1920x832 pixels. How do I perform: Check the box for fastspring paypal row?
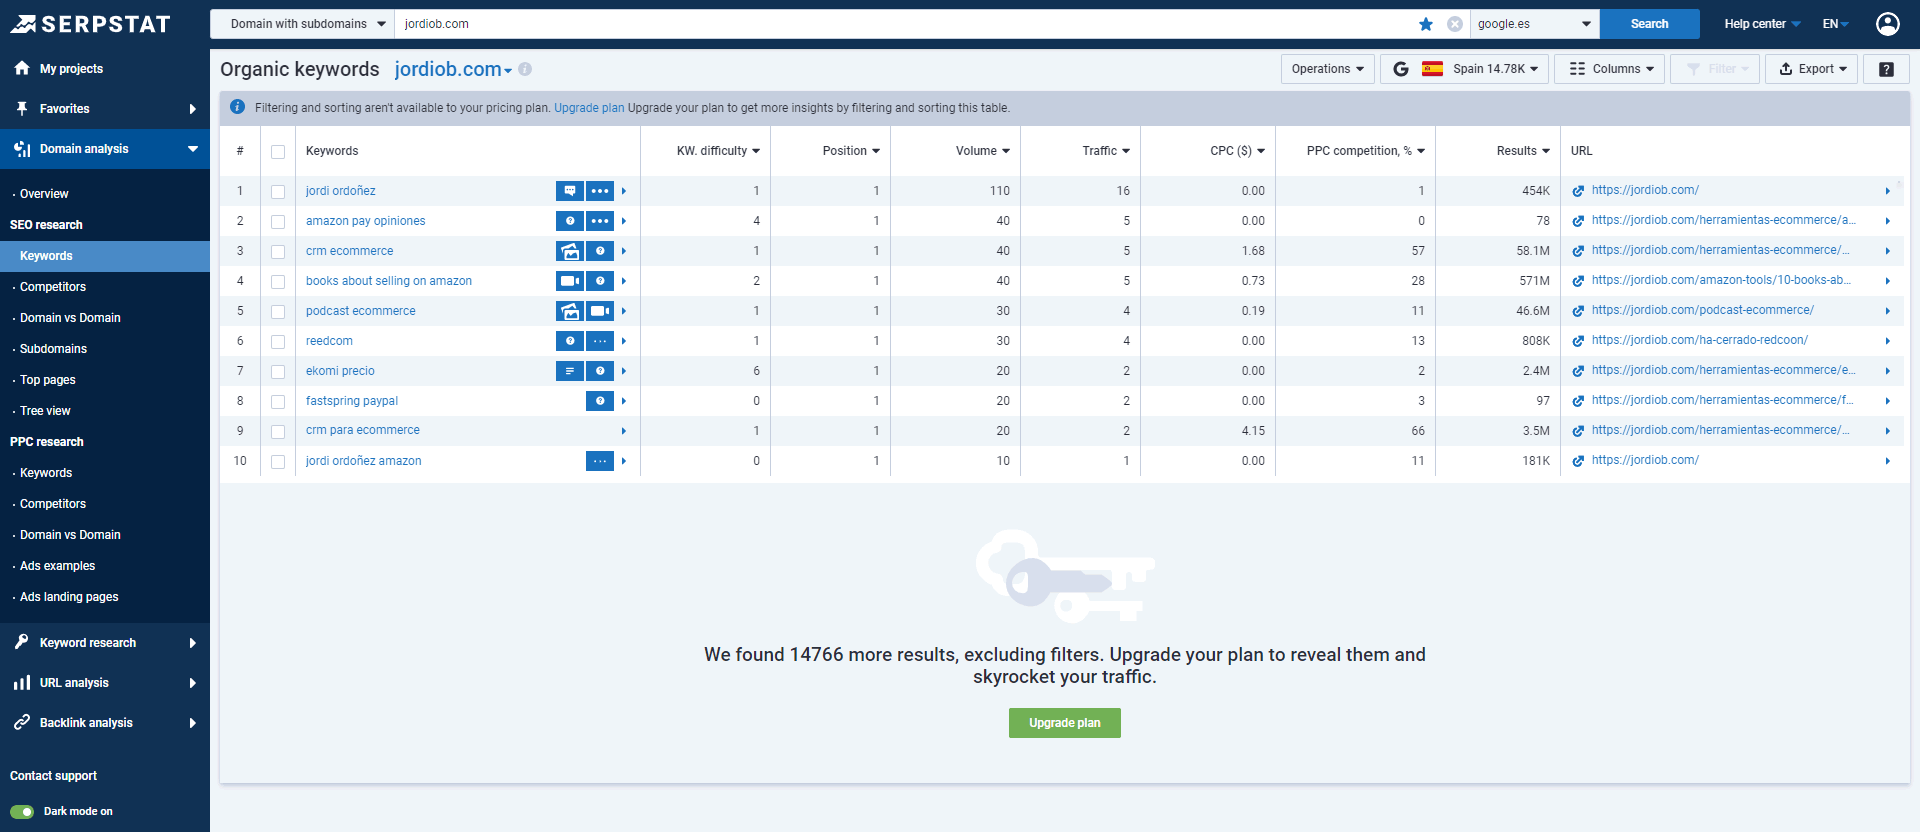click(278, 402)
